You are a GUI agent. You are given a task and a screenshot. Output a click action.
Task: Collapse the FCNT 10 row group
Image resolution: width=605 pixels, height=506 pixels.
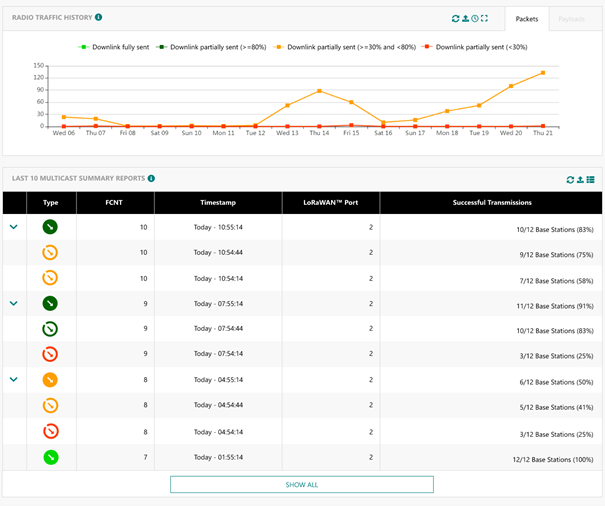point(14,227)
